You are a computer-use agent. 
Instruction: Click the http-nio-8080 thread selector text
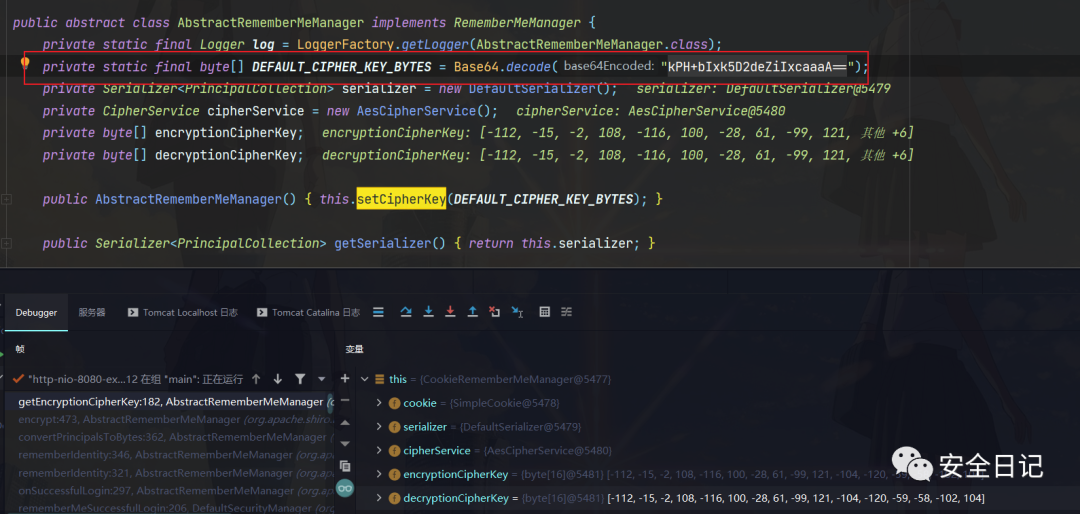(x=136, y=379)
